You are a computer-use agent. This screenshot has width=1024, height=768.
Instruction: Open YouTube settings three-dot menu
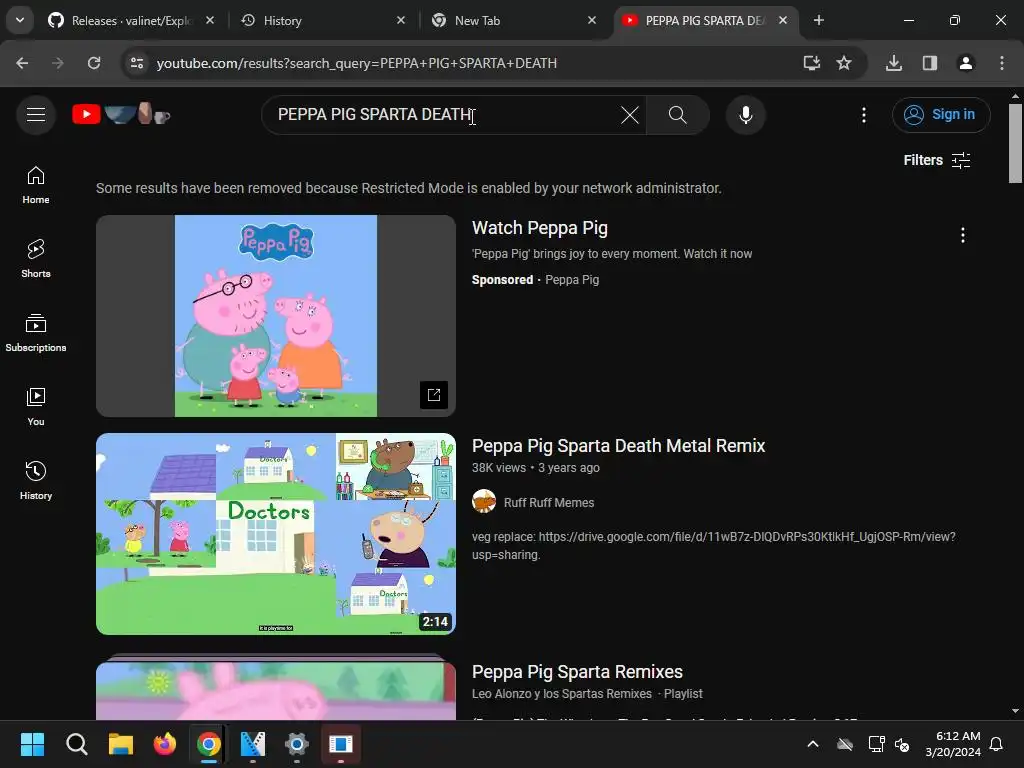pos(864,115)
